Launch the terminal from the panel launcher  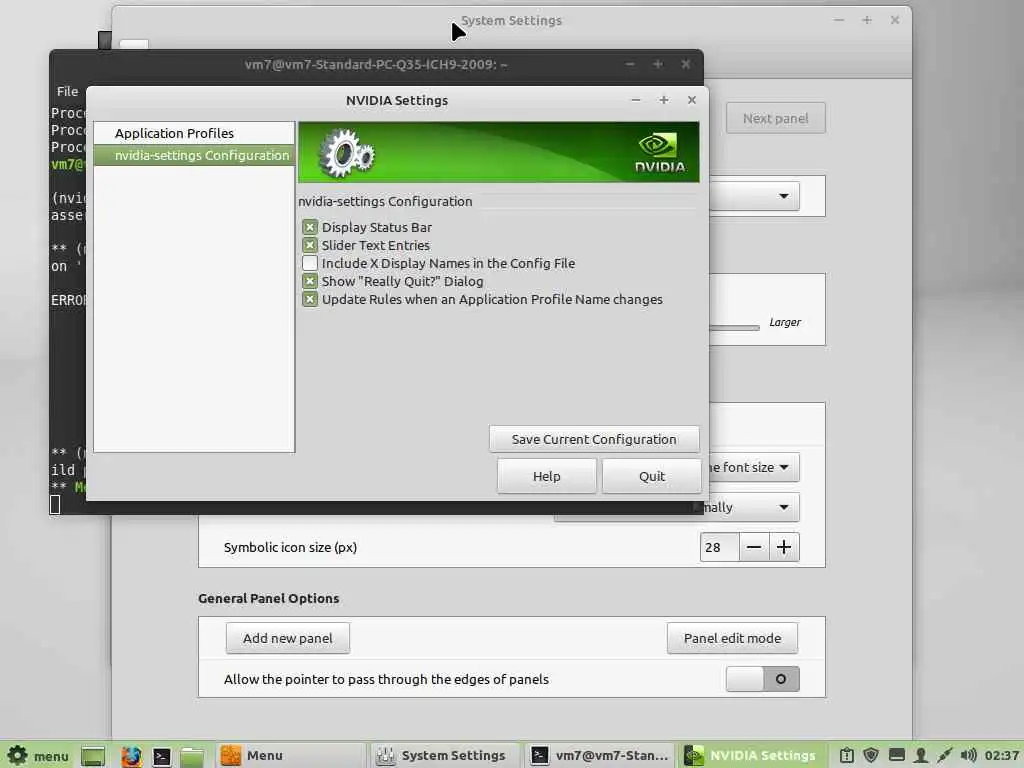click(161, 756)
